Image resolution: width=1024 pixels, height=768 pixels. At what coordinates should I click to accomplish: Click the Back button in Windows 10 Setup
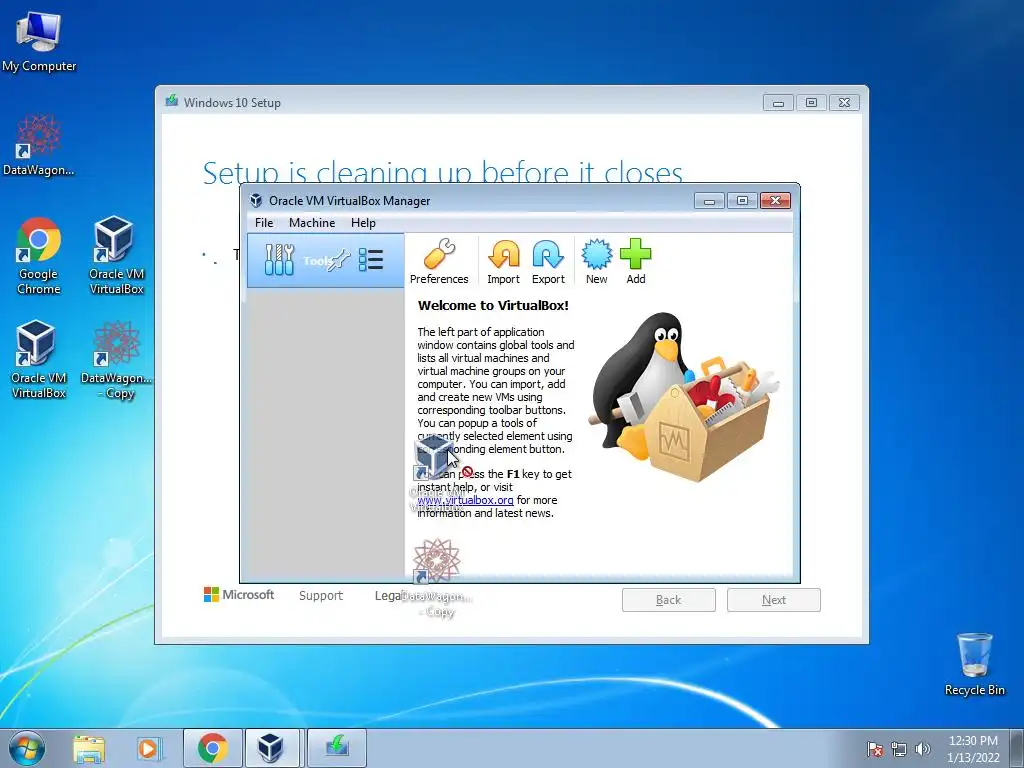click(669, 600)
